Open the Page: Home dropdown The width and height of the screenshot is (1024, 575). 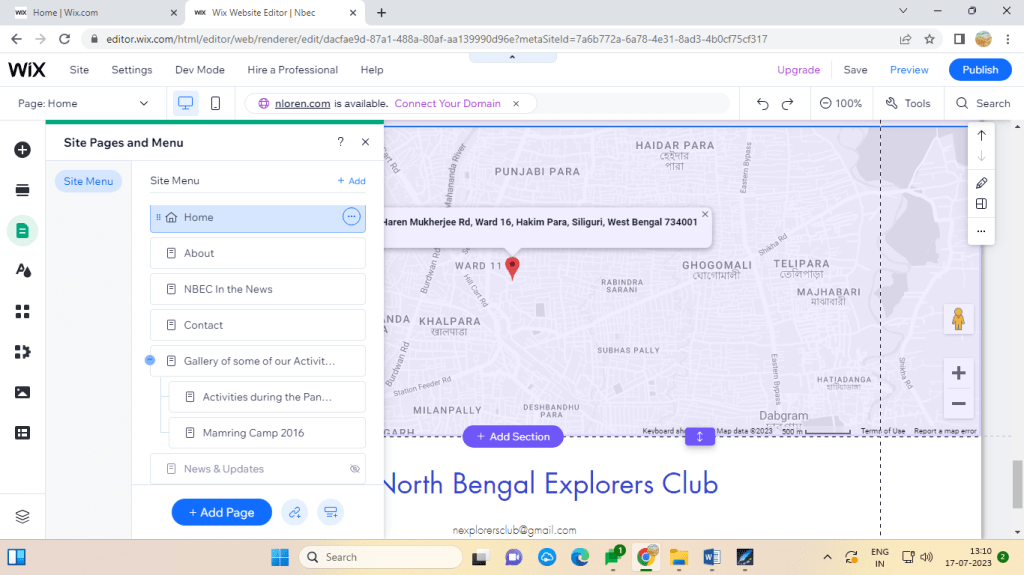[84, 103]
